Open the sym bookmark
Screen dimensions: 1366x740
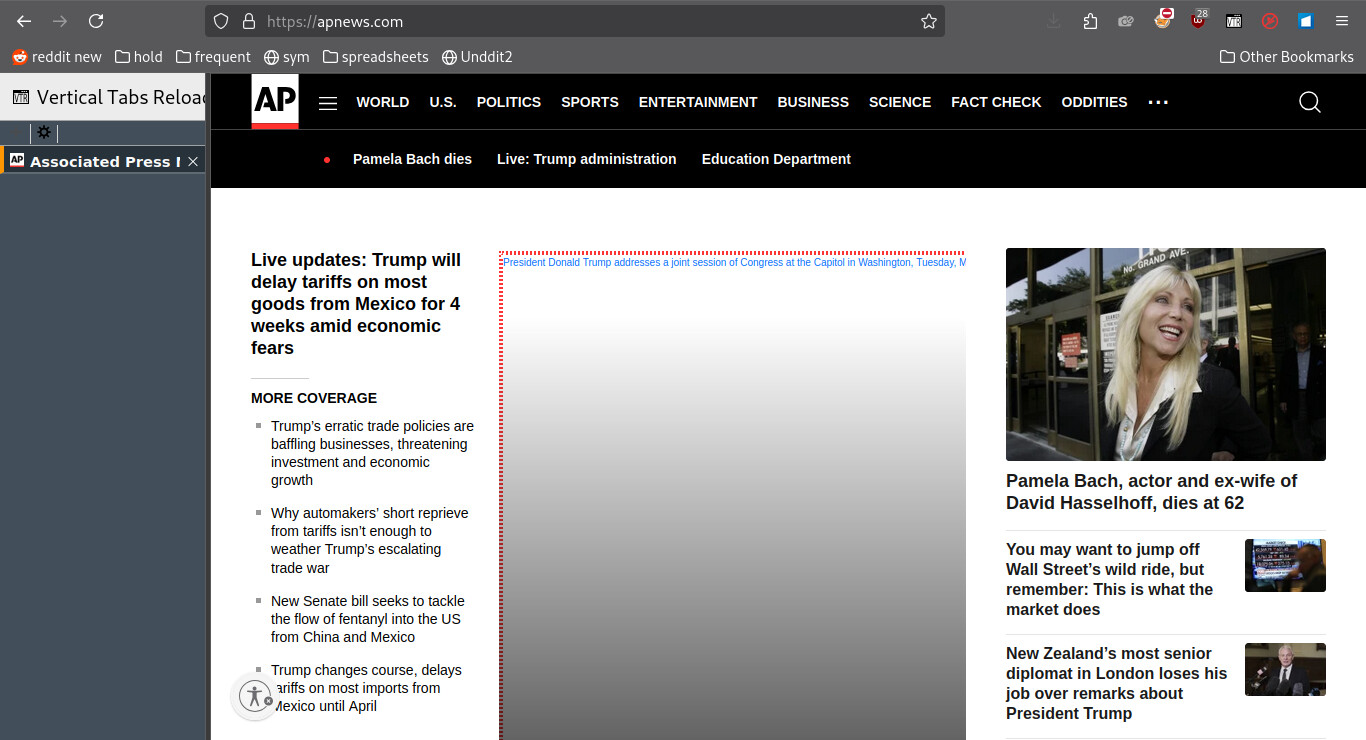[287, 57]
